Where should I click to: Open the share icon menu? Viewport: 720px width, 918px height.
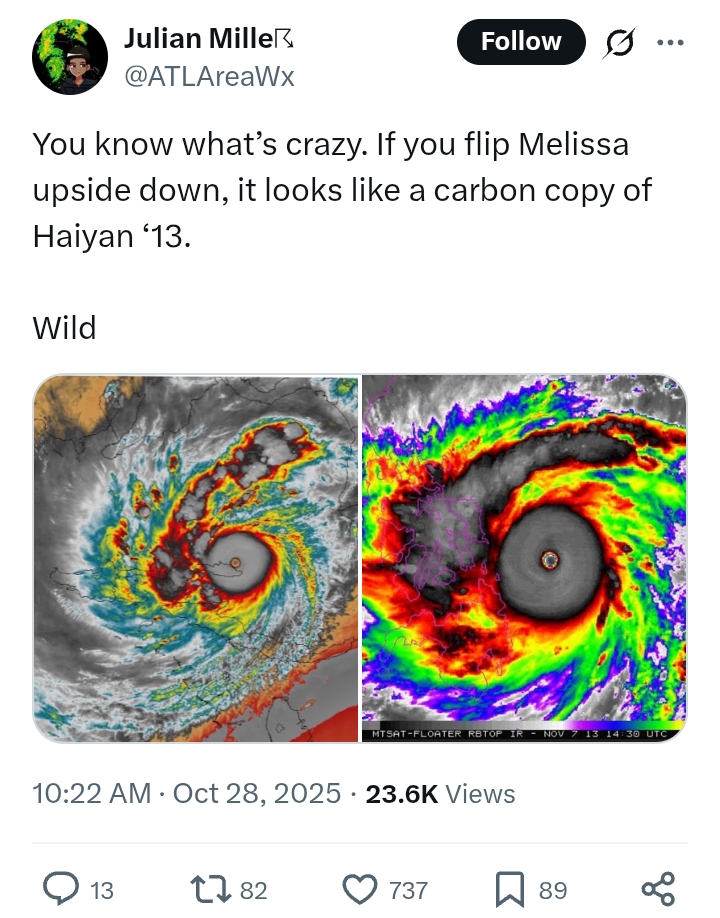657,889
